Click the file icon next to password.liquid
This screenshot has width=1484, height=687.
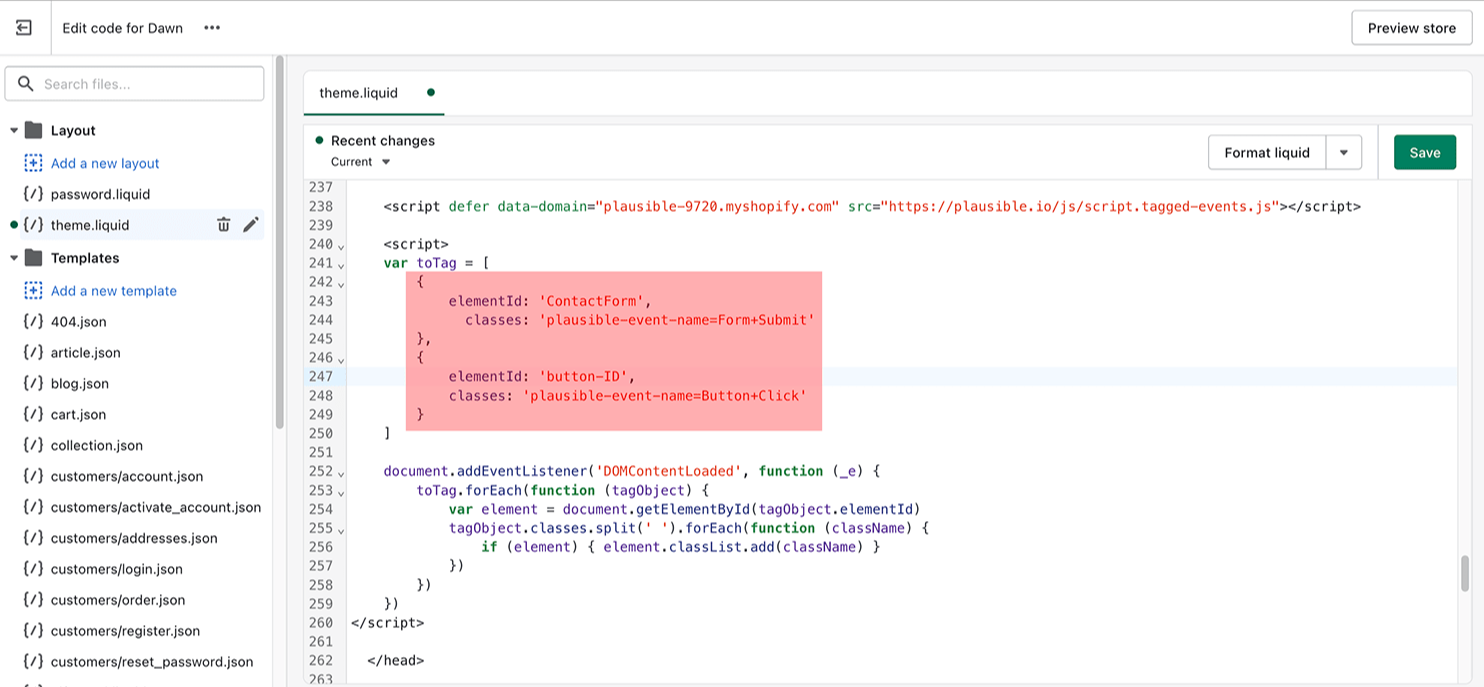[x=33, y=194]
